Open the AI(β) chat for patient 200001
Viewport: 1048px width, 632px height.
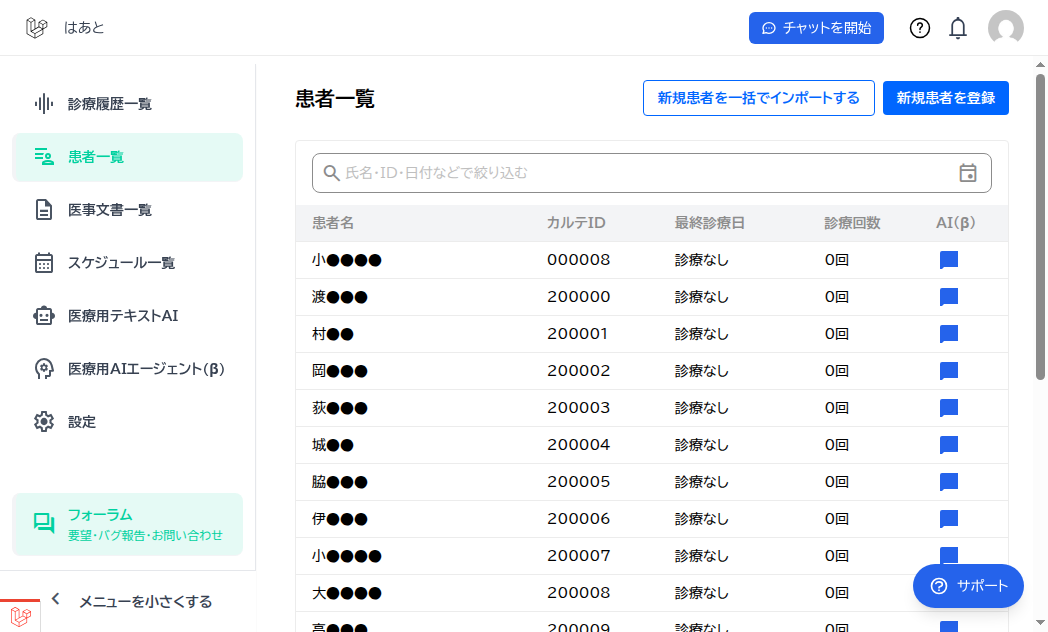pyautogui.click(x=948, y=333)
